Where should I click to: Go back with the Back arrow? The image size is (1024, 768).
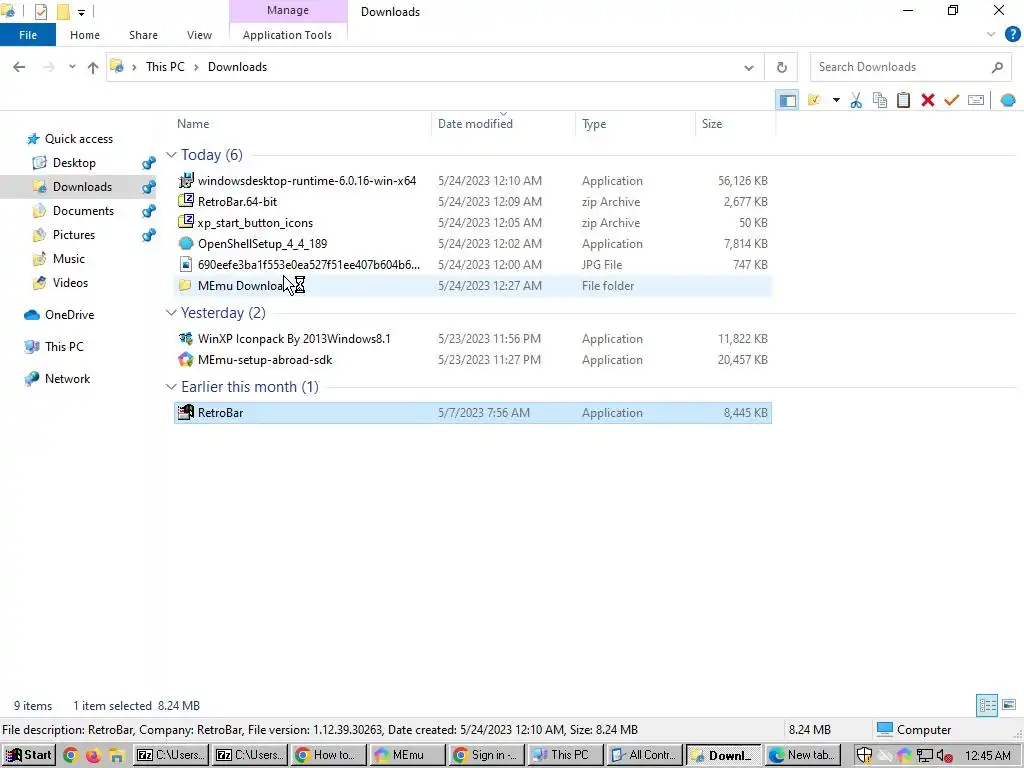[x=19, y=67]
